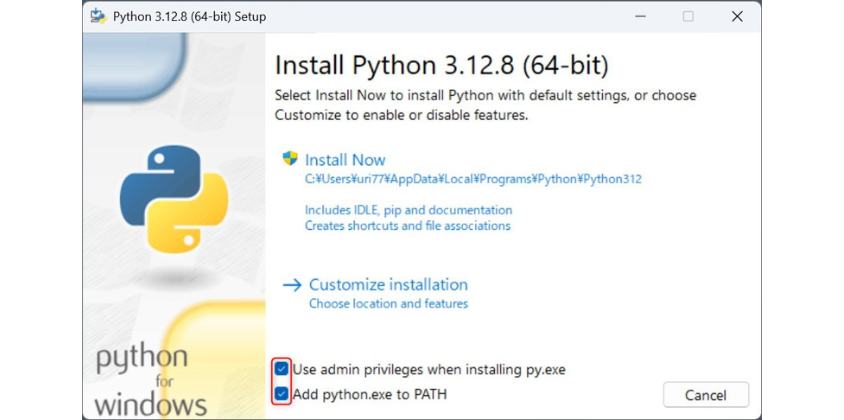
Task: Open Customize installation
Action: coord(388,284)
